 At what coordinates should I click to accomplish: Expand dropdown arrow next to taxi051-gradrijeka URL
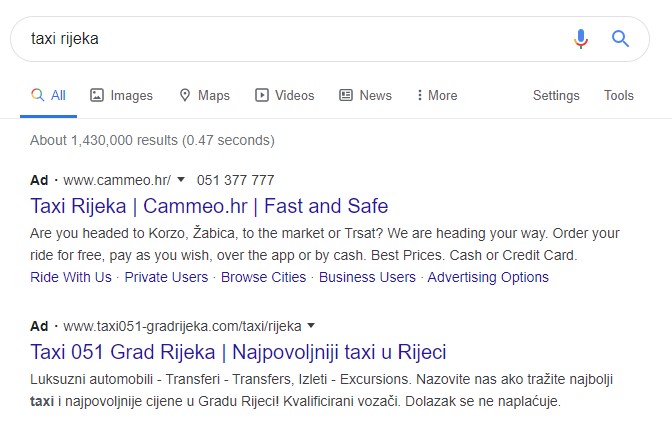pyautogui.click(x=311, y=326)
